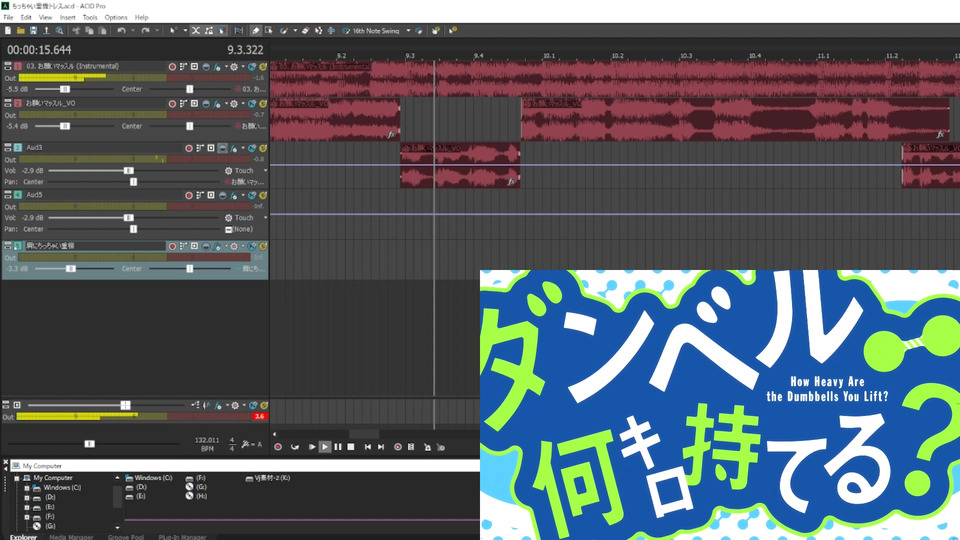
Task: Click the 03. Instrumental volume slider handle
Action: [65, 89]
